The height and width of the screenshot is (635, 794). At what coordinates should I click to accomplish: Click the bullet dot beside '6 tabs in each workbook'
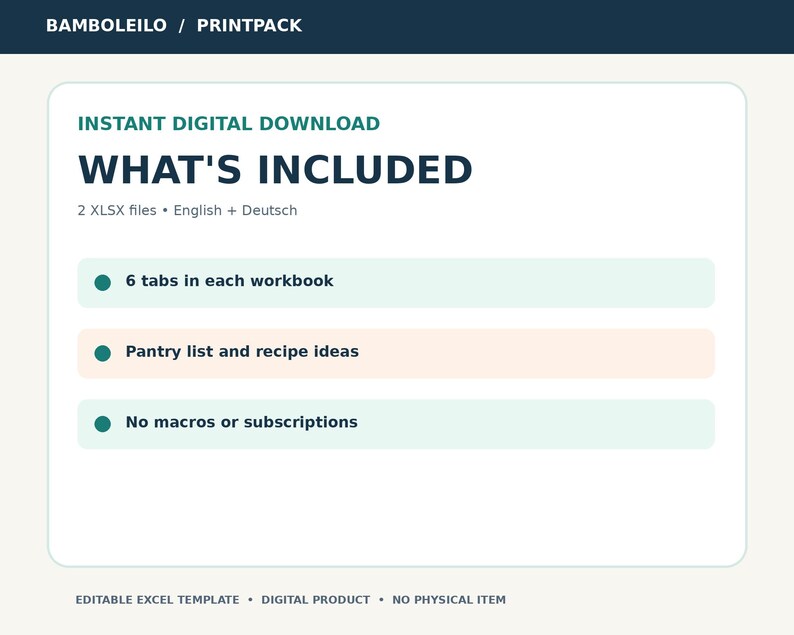(103, 283)
